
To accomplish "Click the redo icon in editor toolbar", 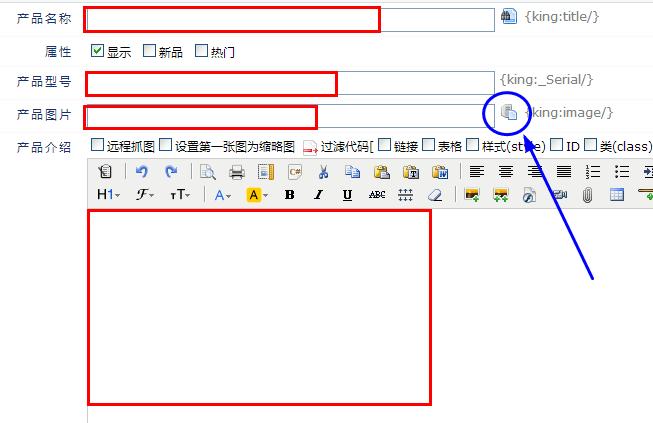I will pyautogui.click(x=171, y=172).
